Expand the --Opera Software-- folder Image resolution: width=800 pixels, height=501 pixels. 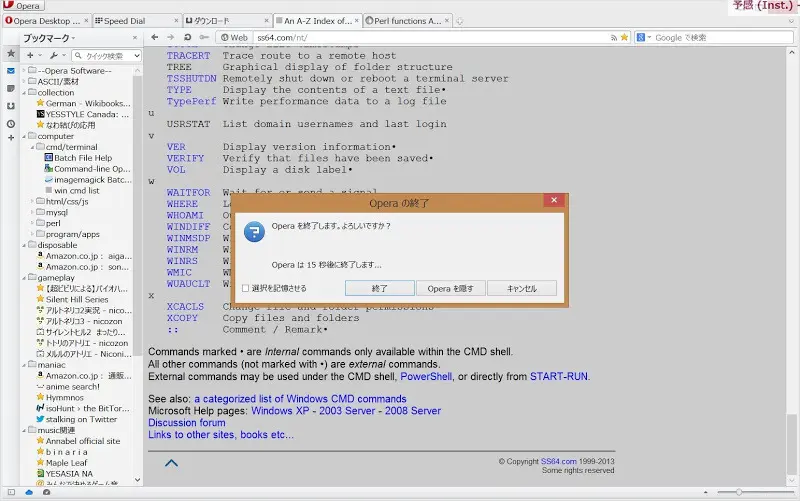(24, 70)
